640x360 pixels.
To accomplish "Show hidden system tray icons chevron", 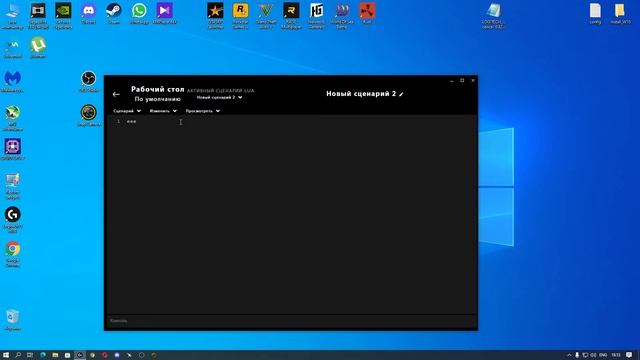I will (x=569, y=355).
